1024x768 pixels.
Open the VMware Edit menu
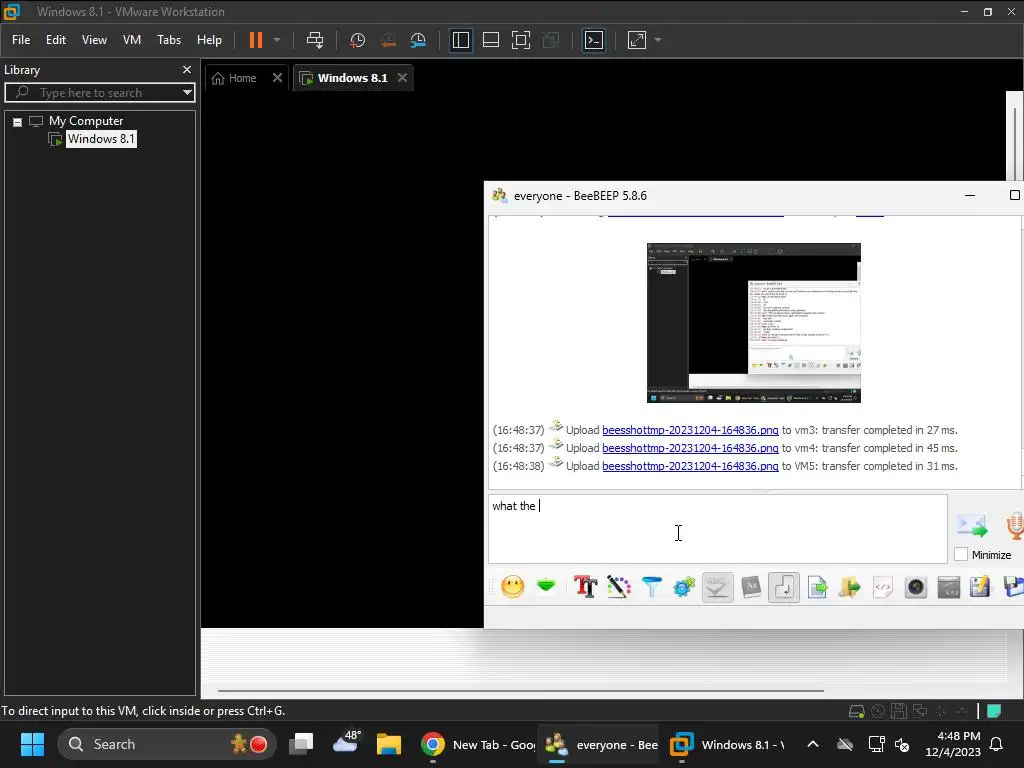[x=56, y=40]
